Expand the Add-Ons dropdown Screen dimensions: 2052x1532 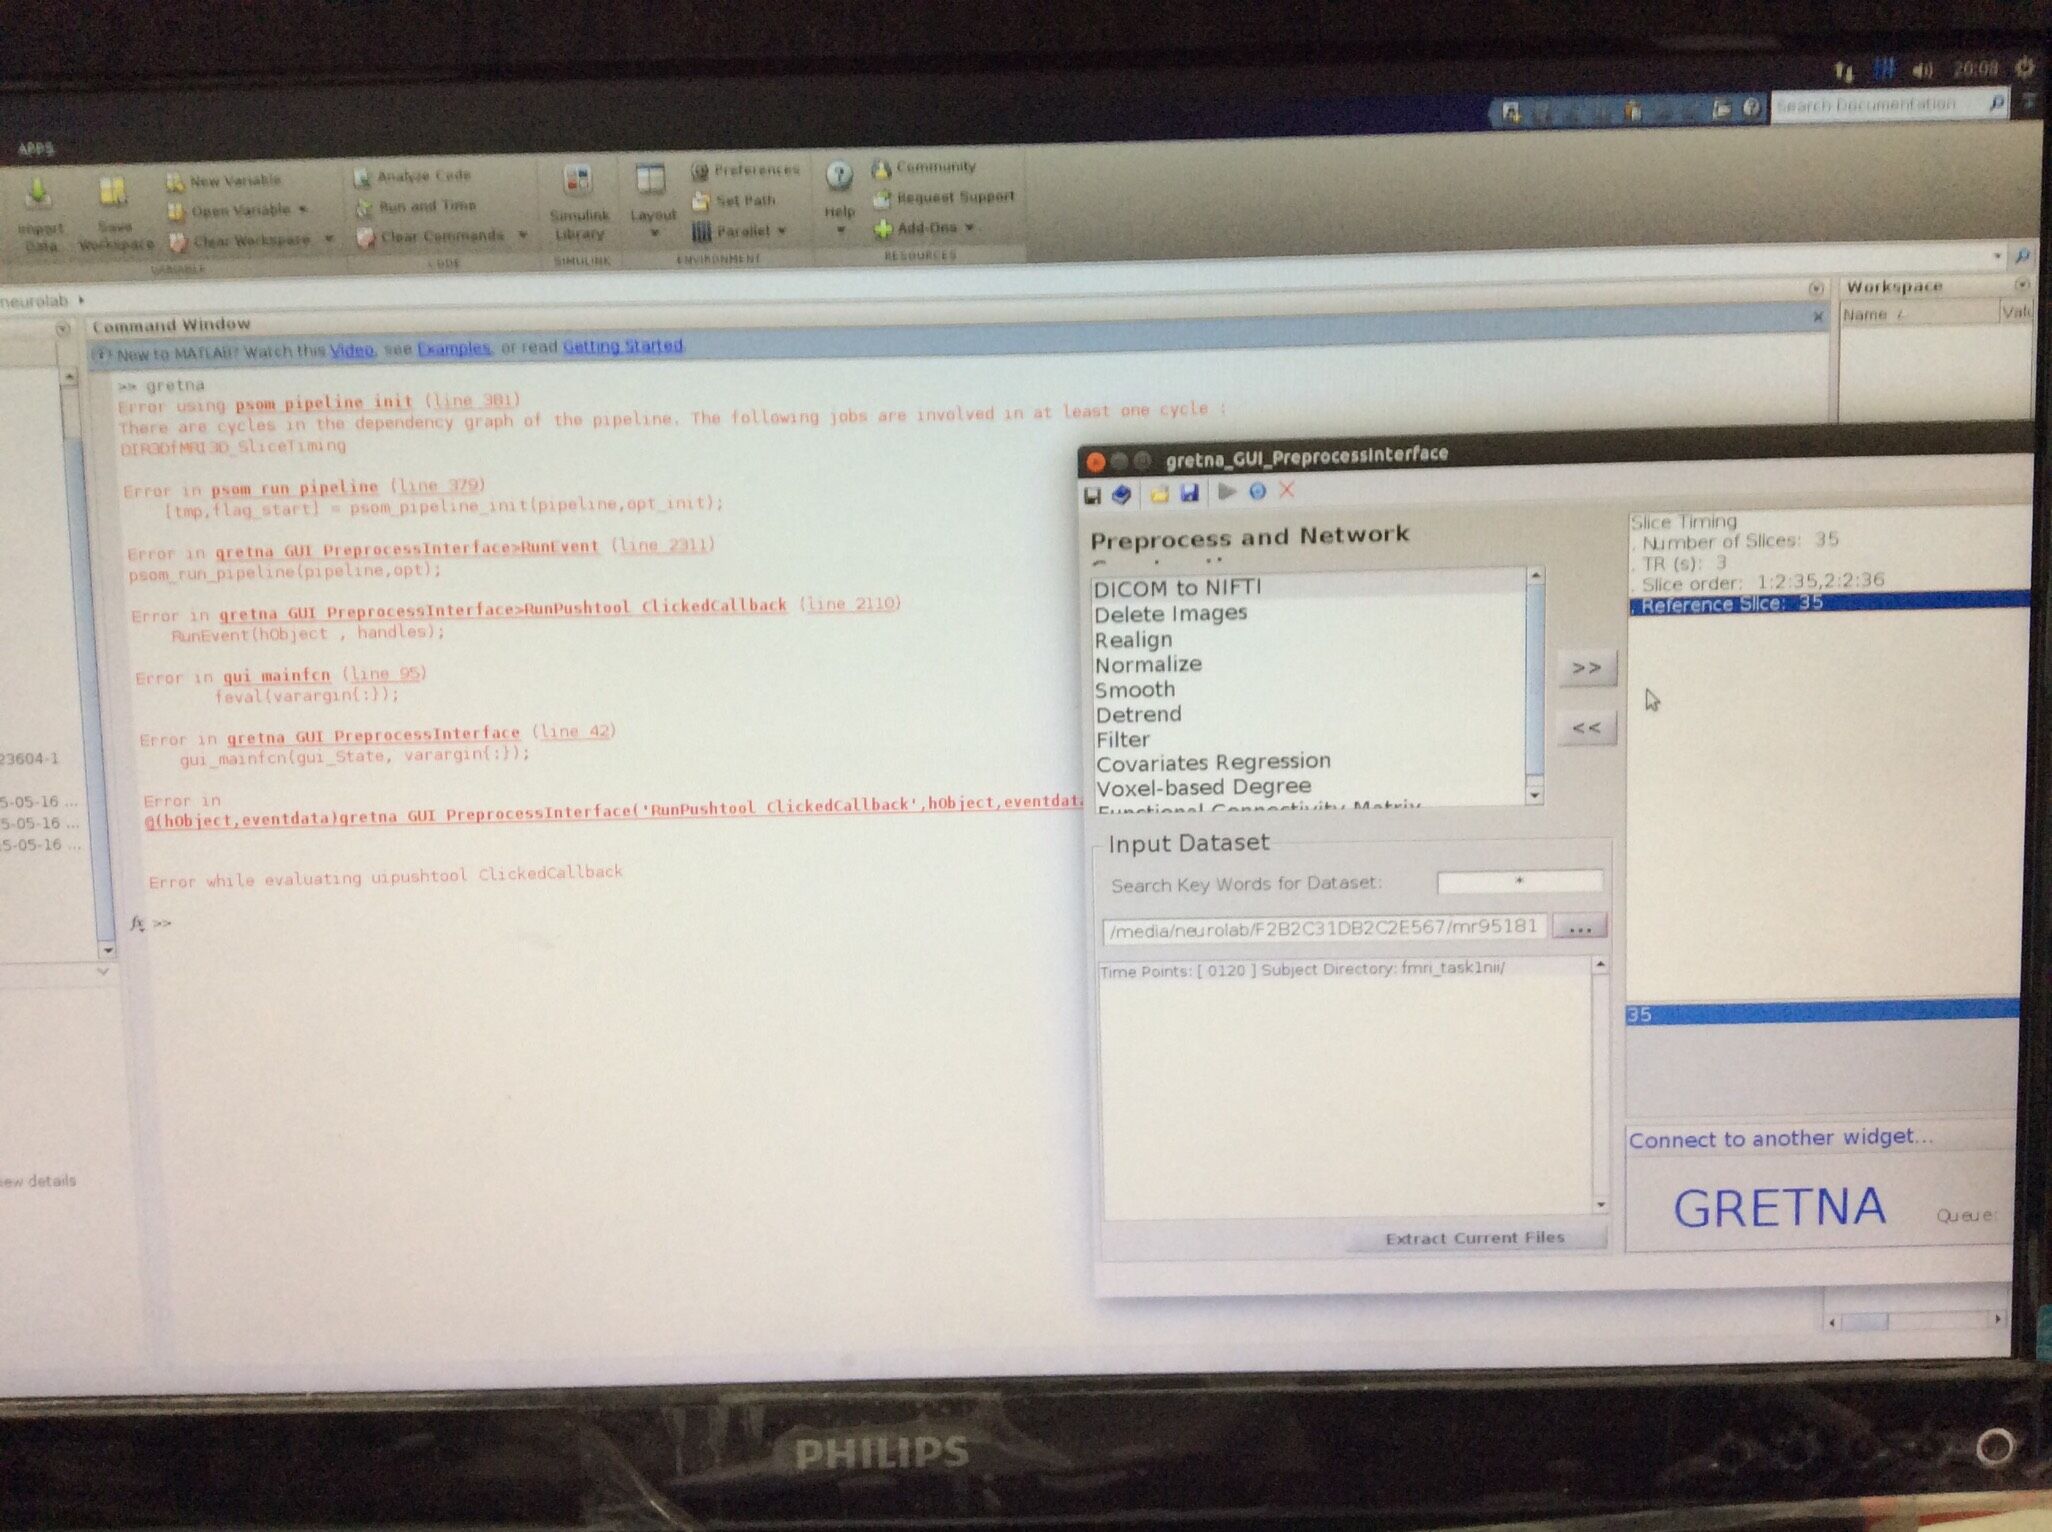(x=969, y=227)
